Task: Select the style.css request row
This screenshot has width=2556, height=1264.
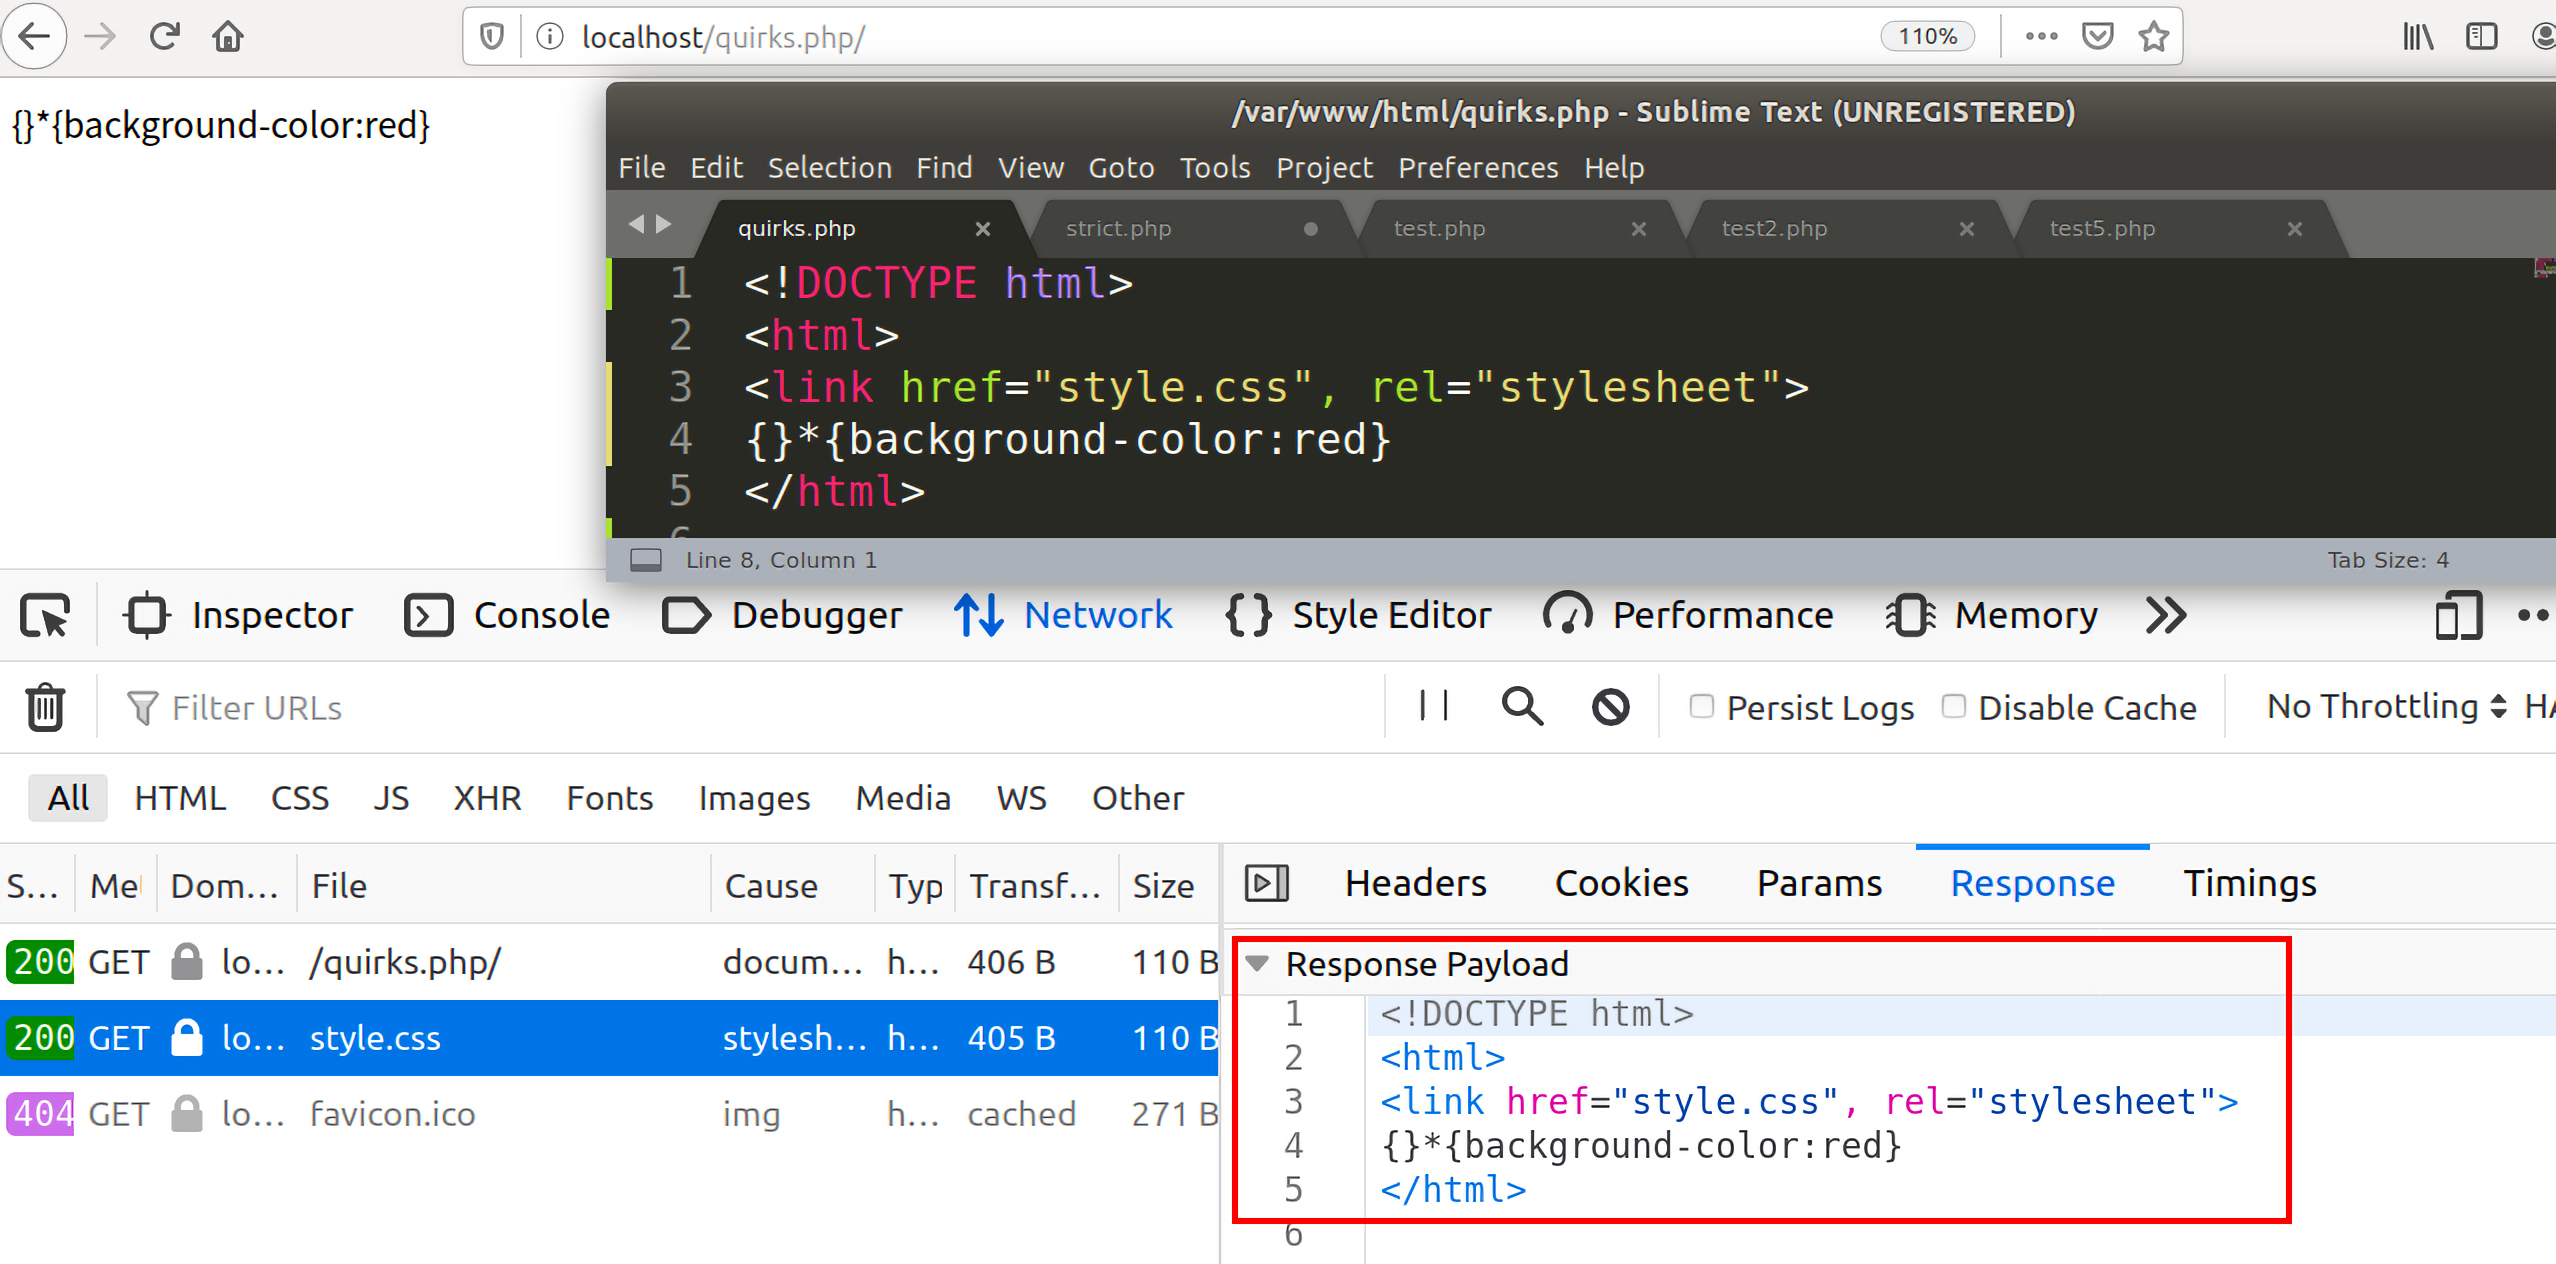Action: [609, 1038]
